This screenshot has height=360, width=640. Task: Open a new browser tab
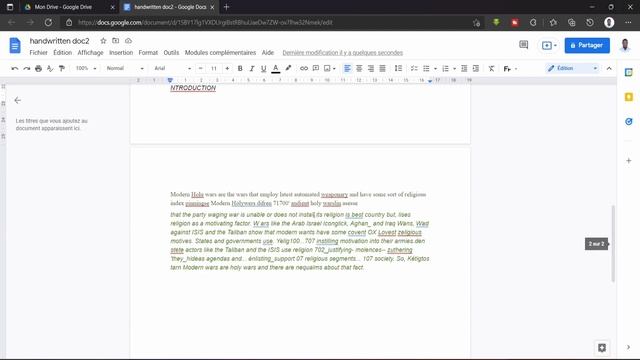[x=227, y=7]
